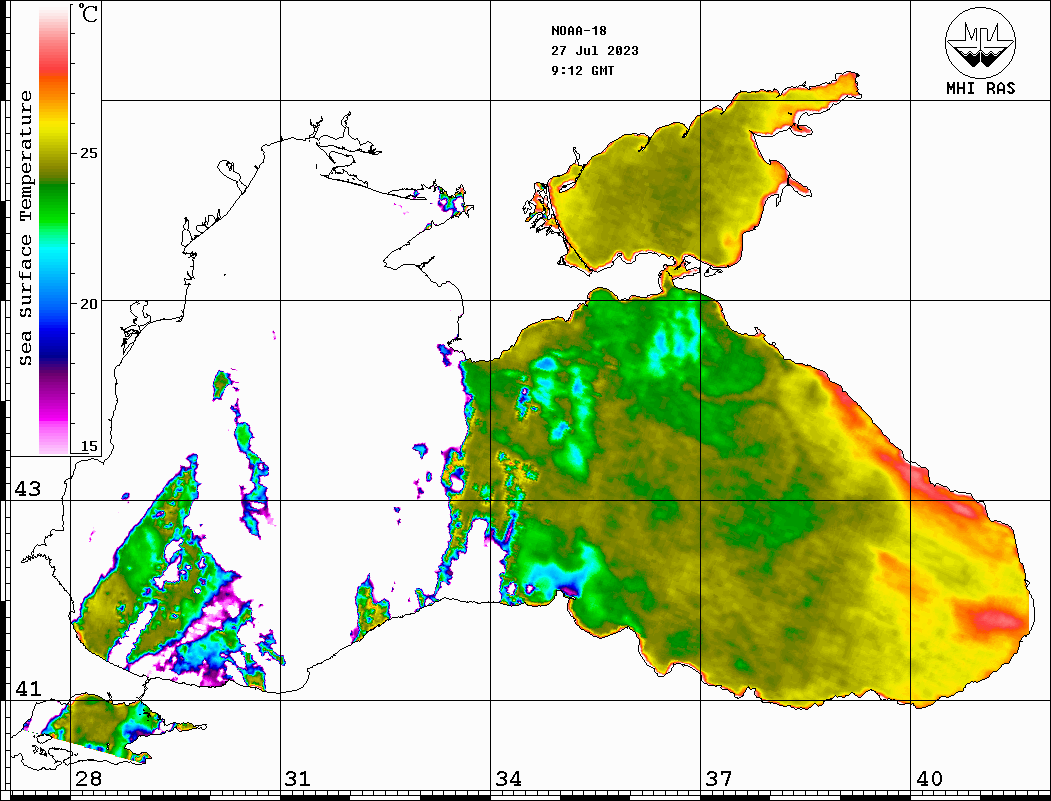This screenshot has height=801, width=1051.
Task: Select the 'NOAA-18' satellite label
Action: point(578,31)
